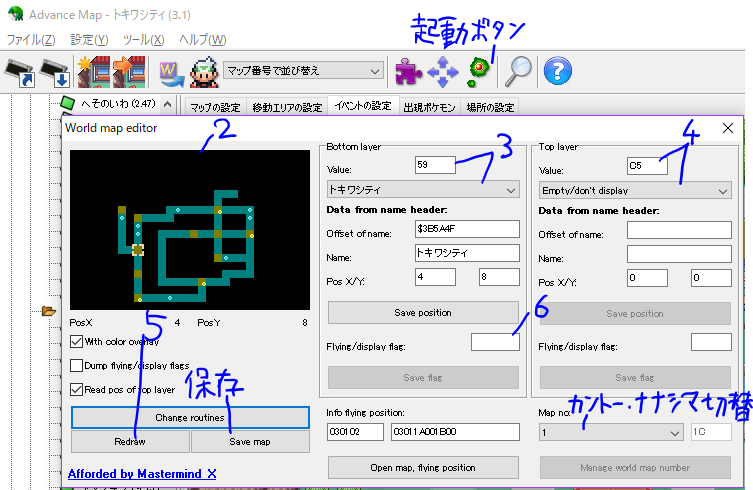The width and height of the screenshot is (753, 490).
Task: Open the ファイル(Z) menu
Action: (31, 39)
